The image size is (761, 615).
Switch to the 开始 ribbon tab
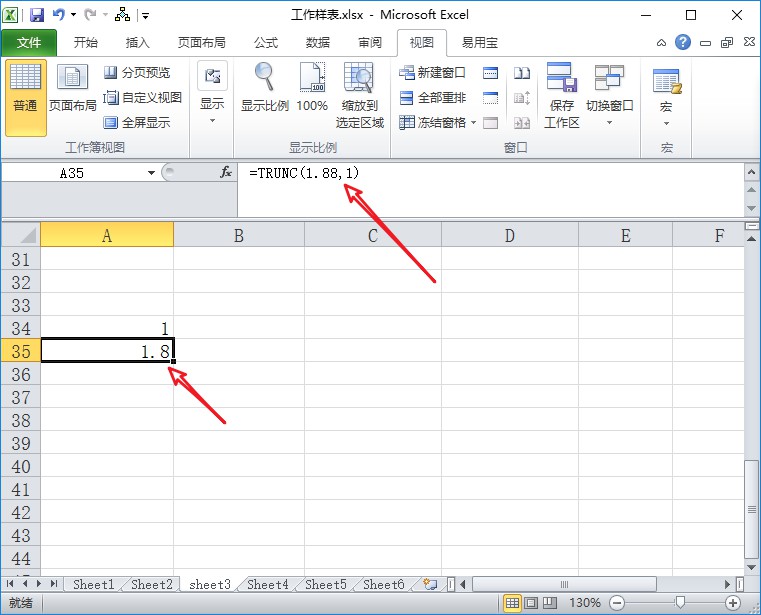click(x=85, y=43)
